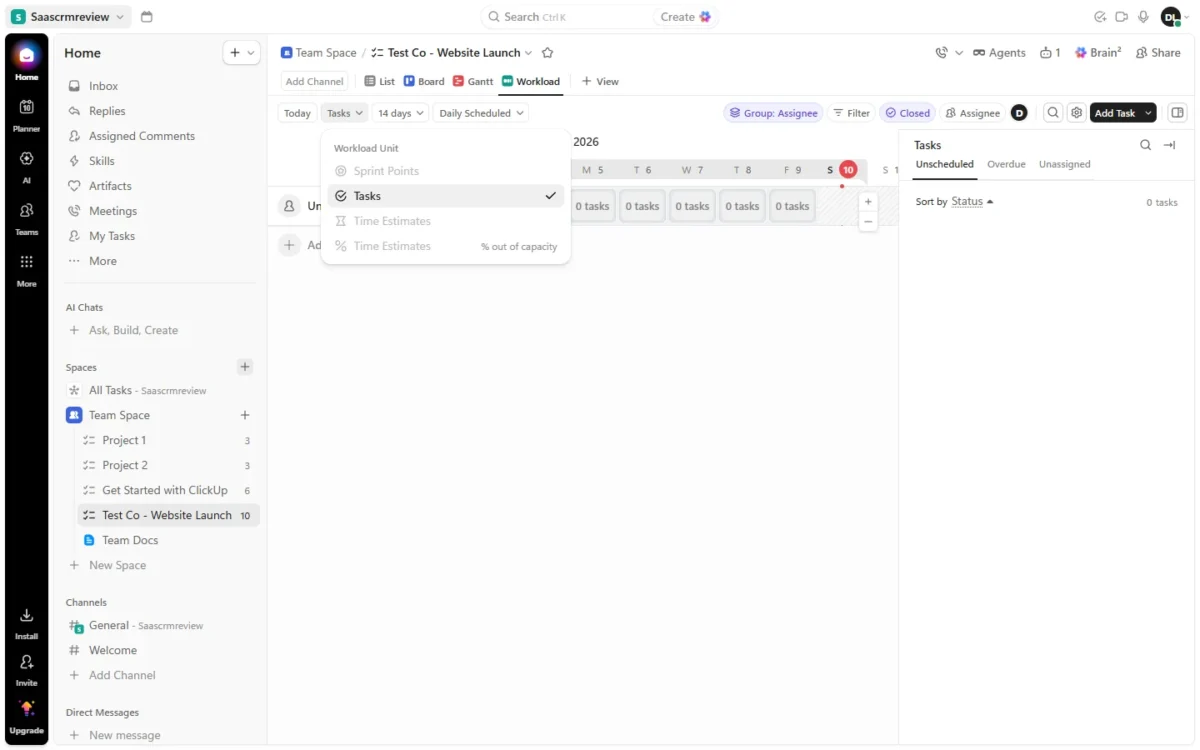Click the Home logo icon in rail

pos(26,56)
